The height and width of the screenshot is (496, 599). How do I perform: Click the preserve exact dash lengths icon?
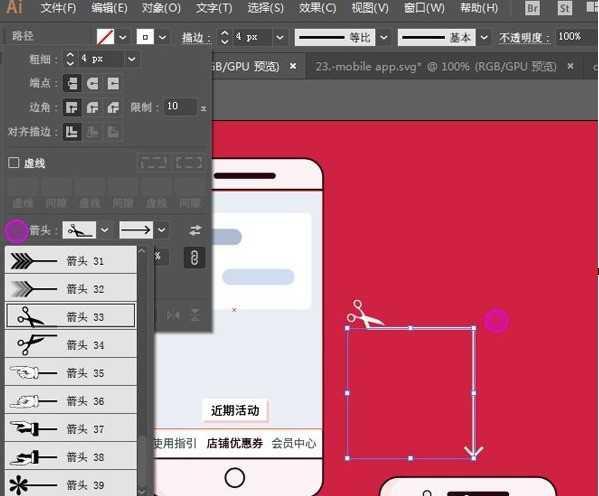point(153,162)
